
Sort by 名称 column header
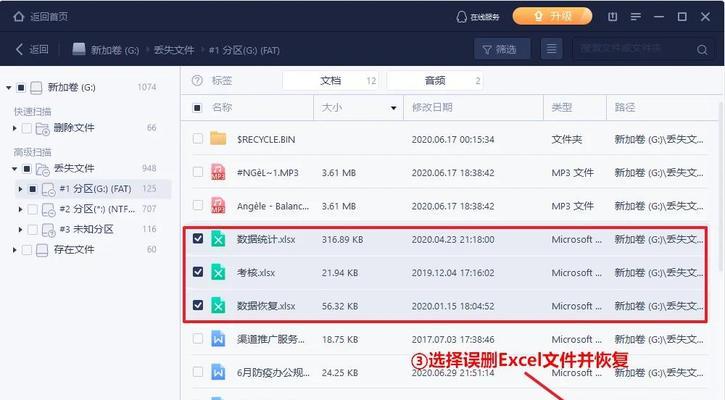coord(222,107)
